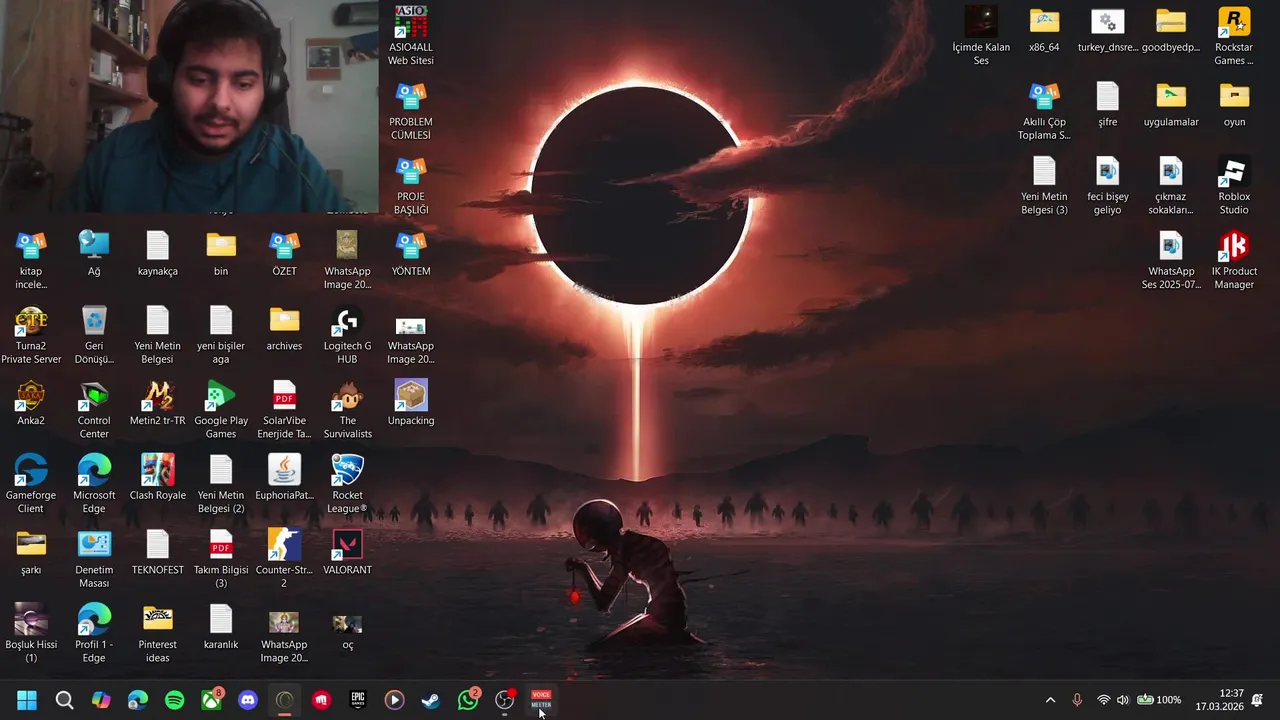Open the volume control in tray
Screen dimensions: 1280x720
coord(1123,700)
